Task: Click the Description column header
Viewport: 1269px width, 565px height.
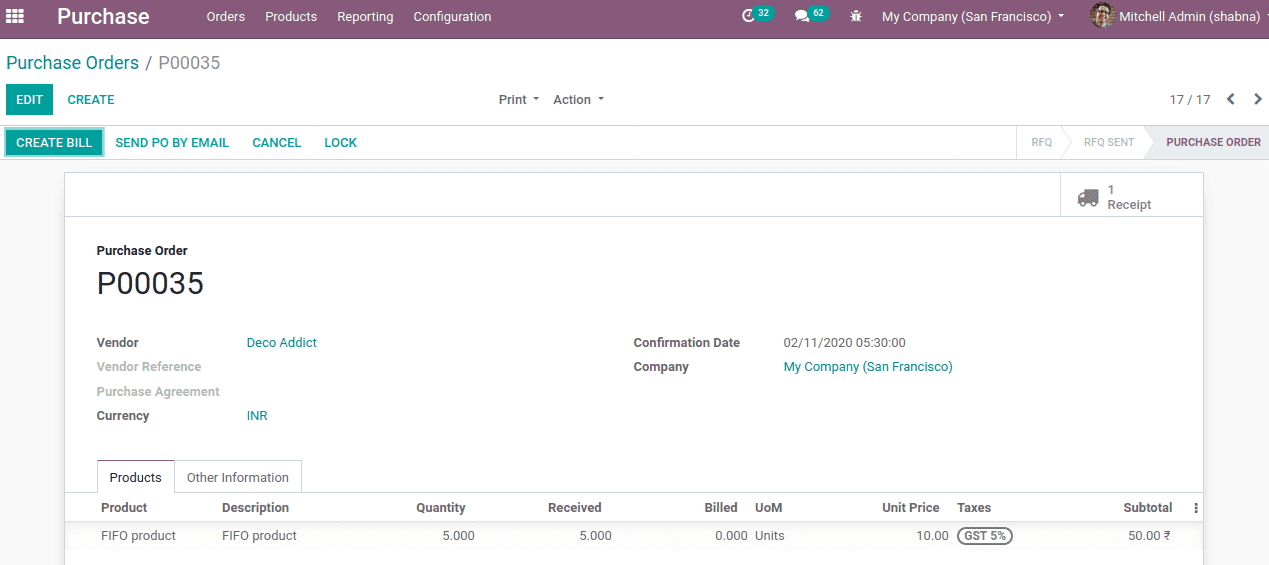Action: [x=255, y=508]
